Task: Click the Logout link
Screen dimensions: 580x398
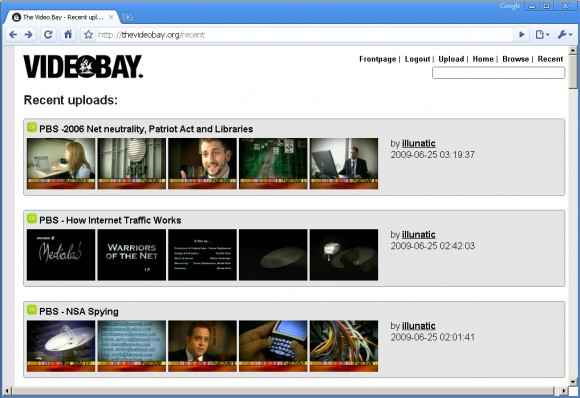Action: coord(417,59)
